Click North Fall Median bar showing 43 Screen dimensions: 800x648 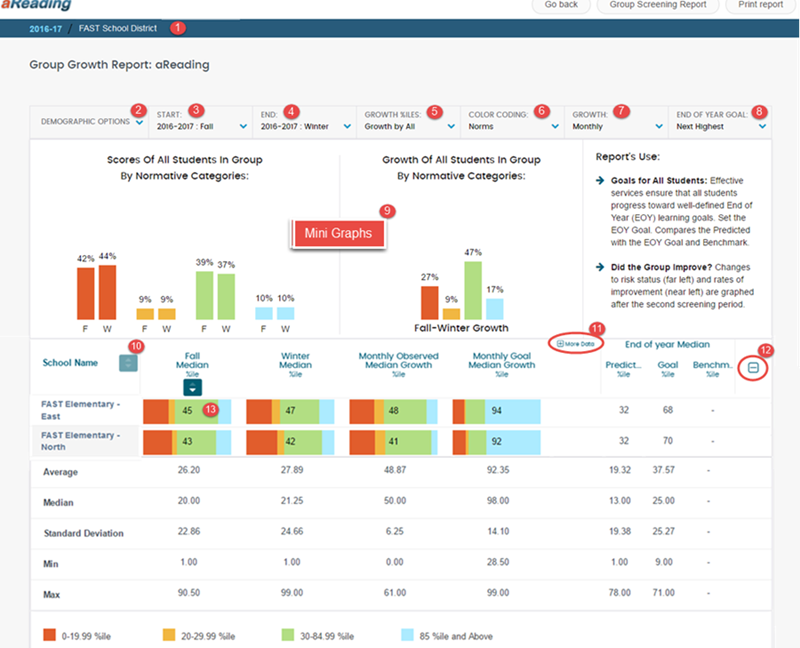187,442
